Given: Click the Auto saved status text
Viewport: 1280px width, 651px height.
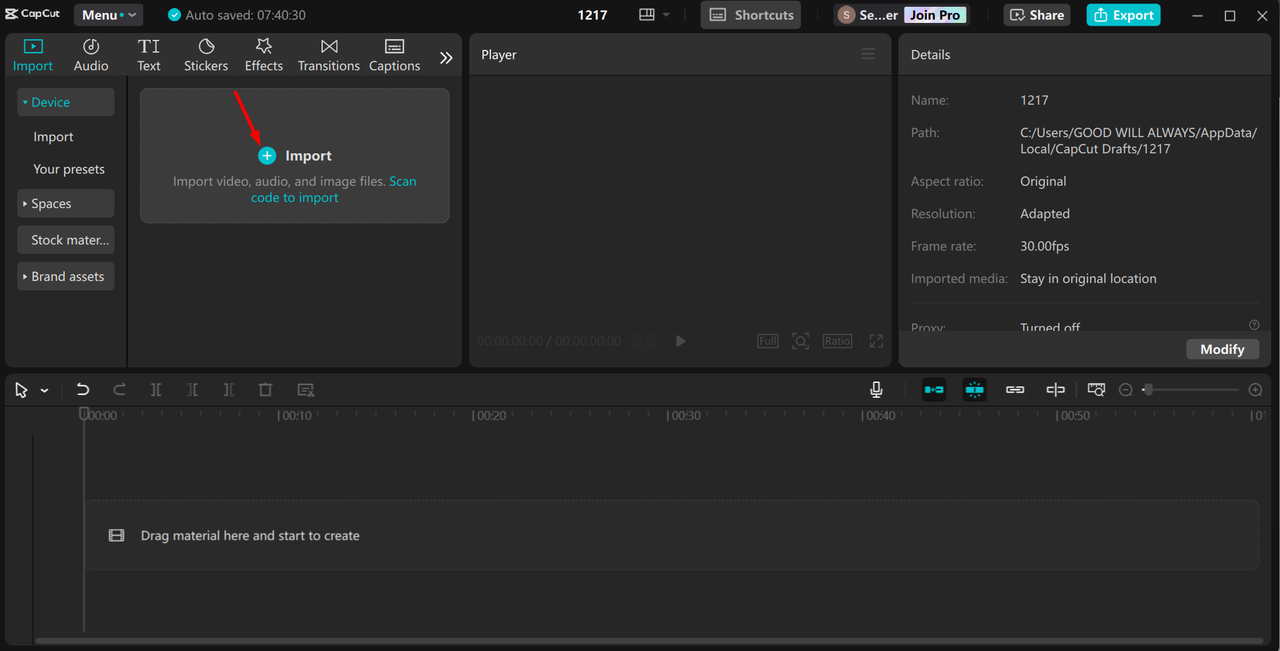Looking at the screenshot, I should (246, 15).
